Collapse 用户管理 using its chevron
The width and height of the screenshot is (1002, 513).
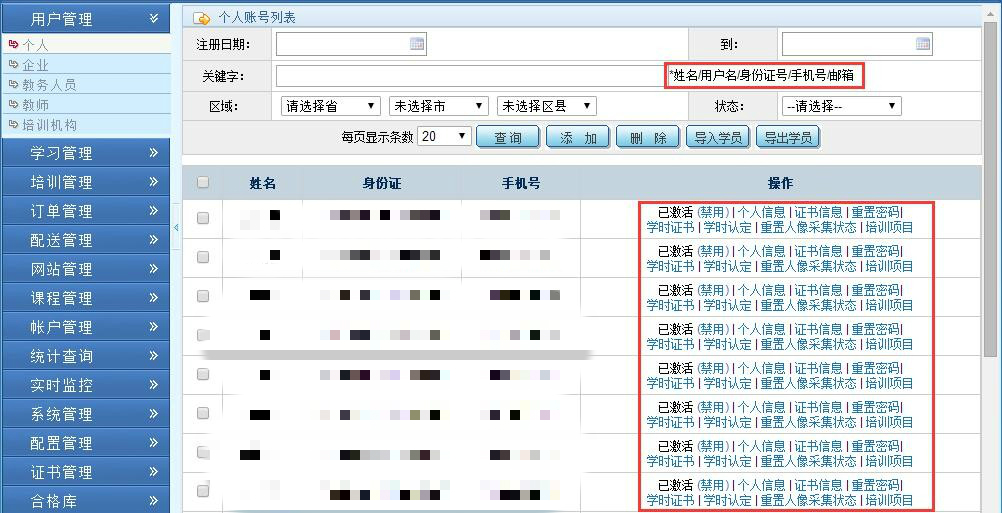[x=153, y=19]
